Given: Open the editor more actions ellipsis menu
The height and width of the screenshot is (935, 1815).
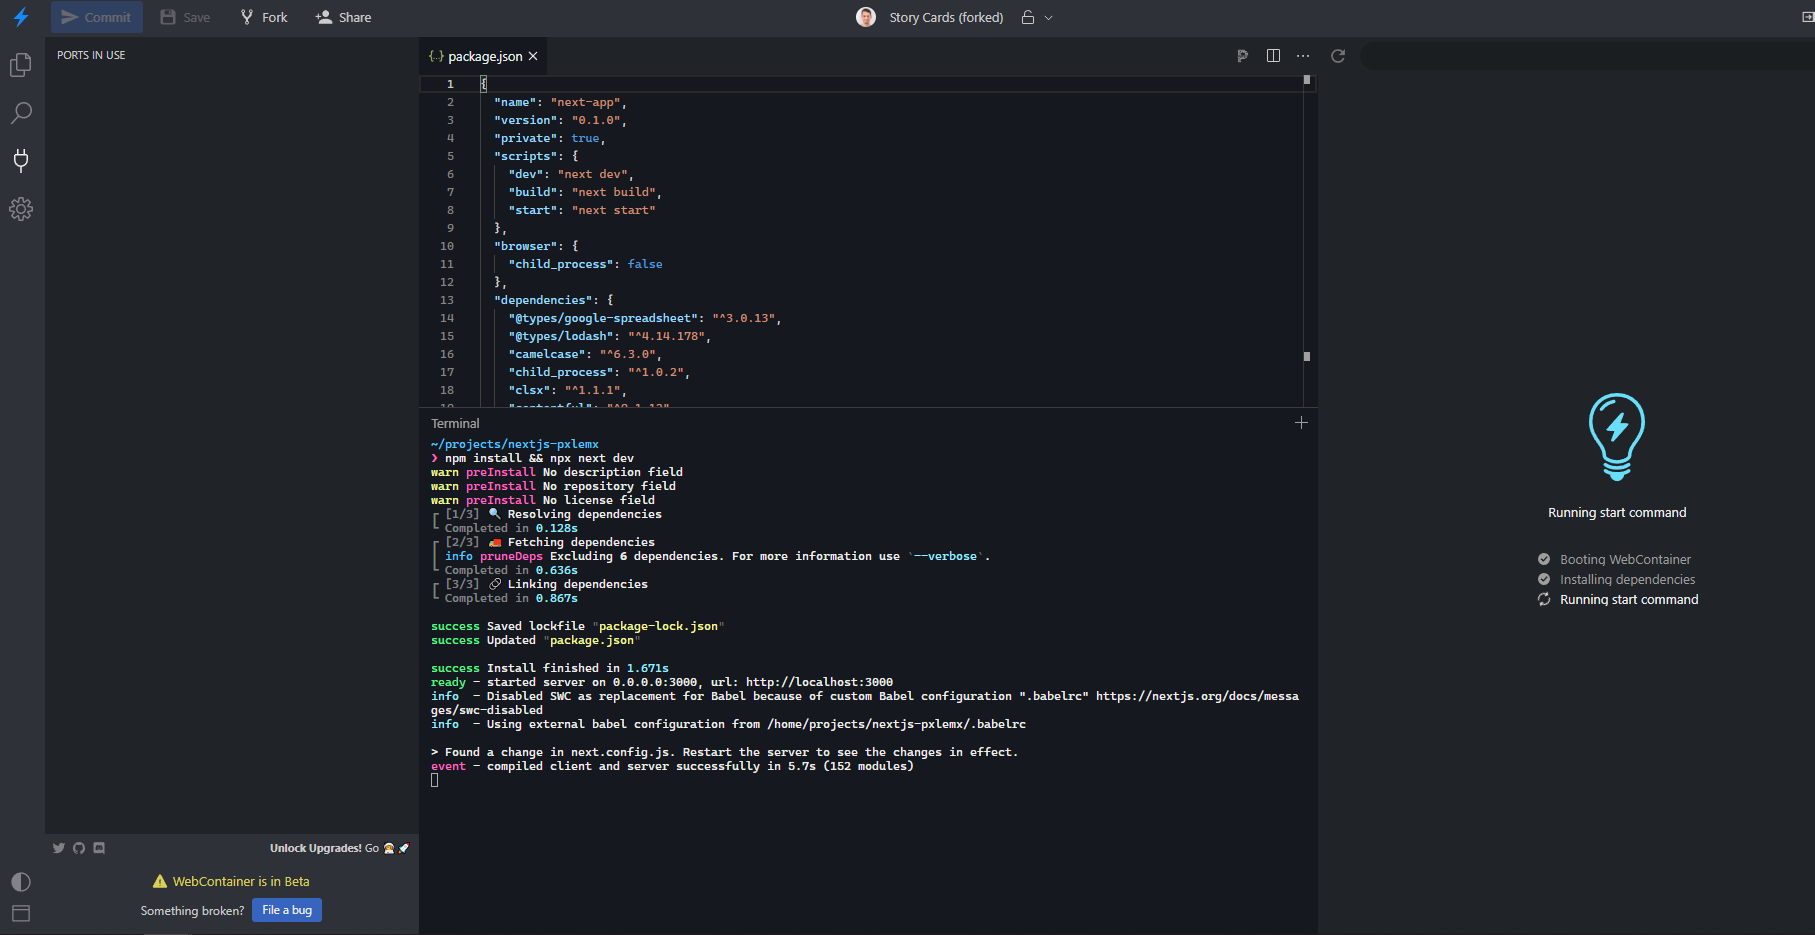Looking at the screenshot, I should point(1303,56).
